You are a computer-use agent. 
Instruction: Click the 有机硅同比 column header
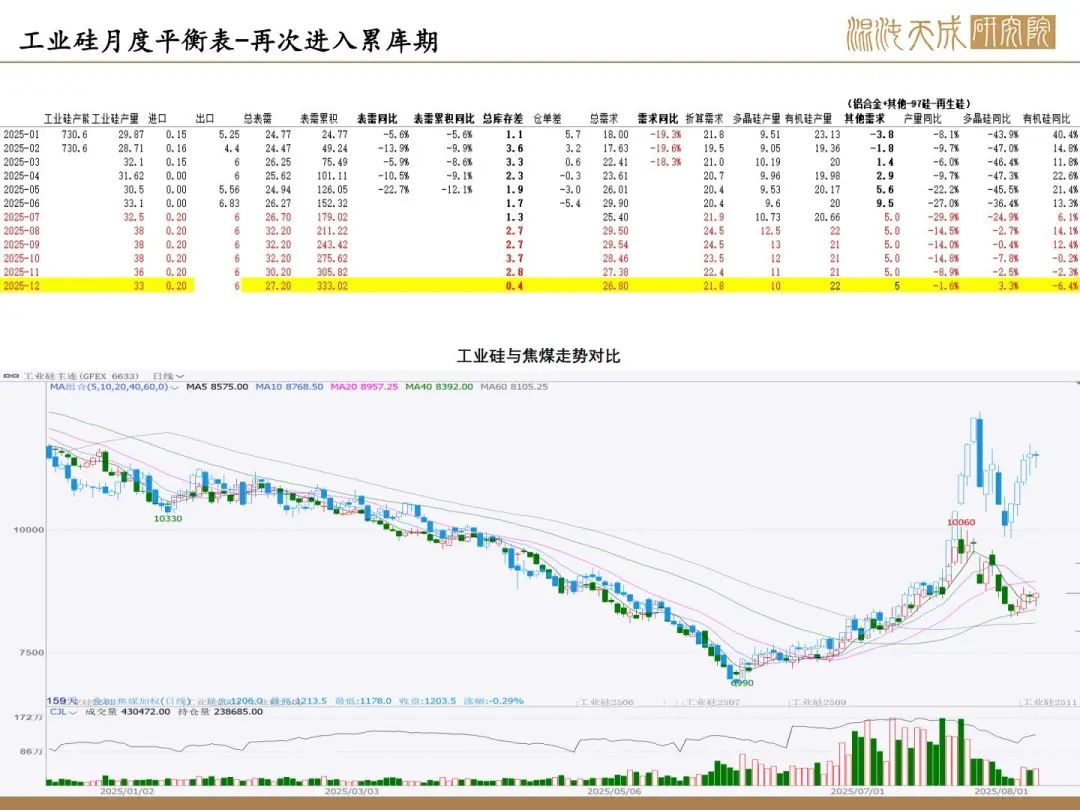tap(1047, 118)
